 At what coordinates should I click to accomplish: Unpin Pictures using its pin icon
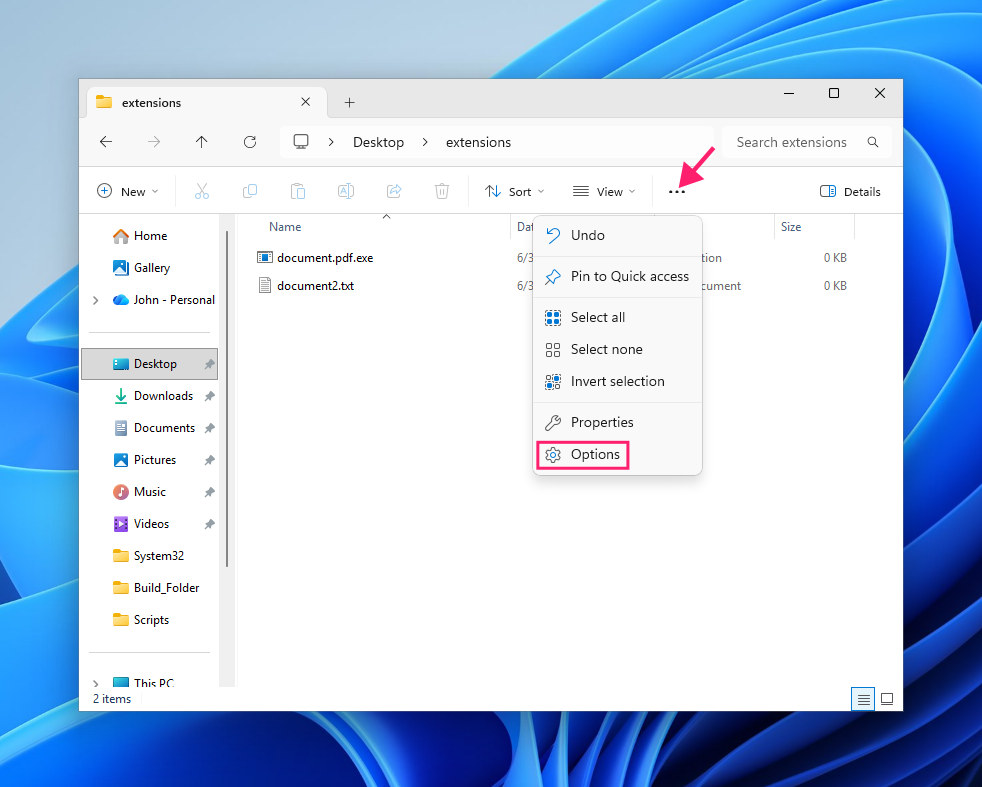click(210, 460)
